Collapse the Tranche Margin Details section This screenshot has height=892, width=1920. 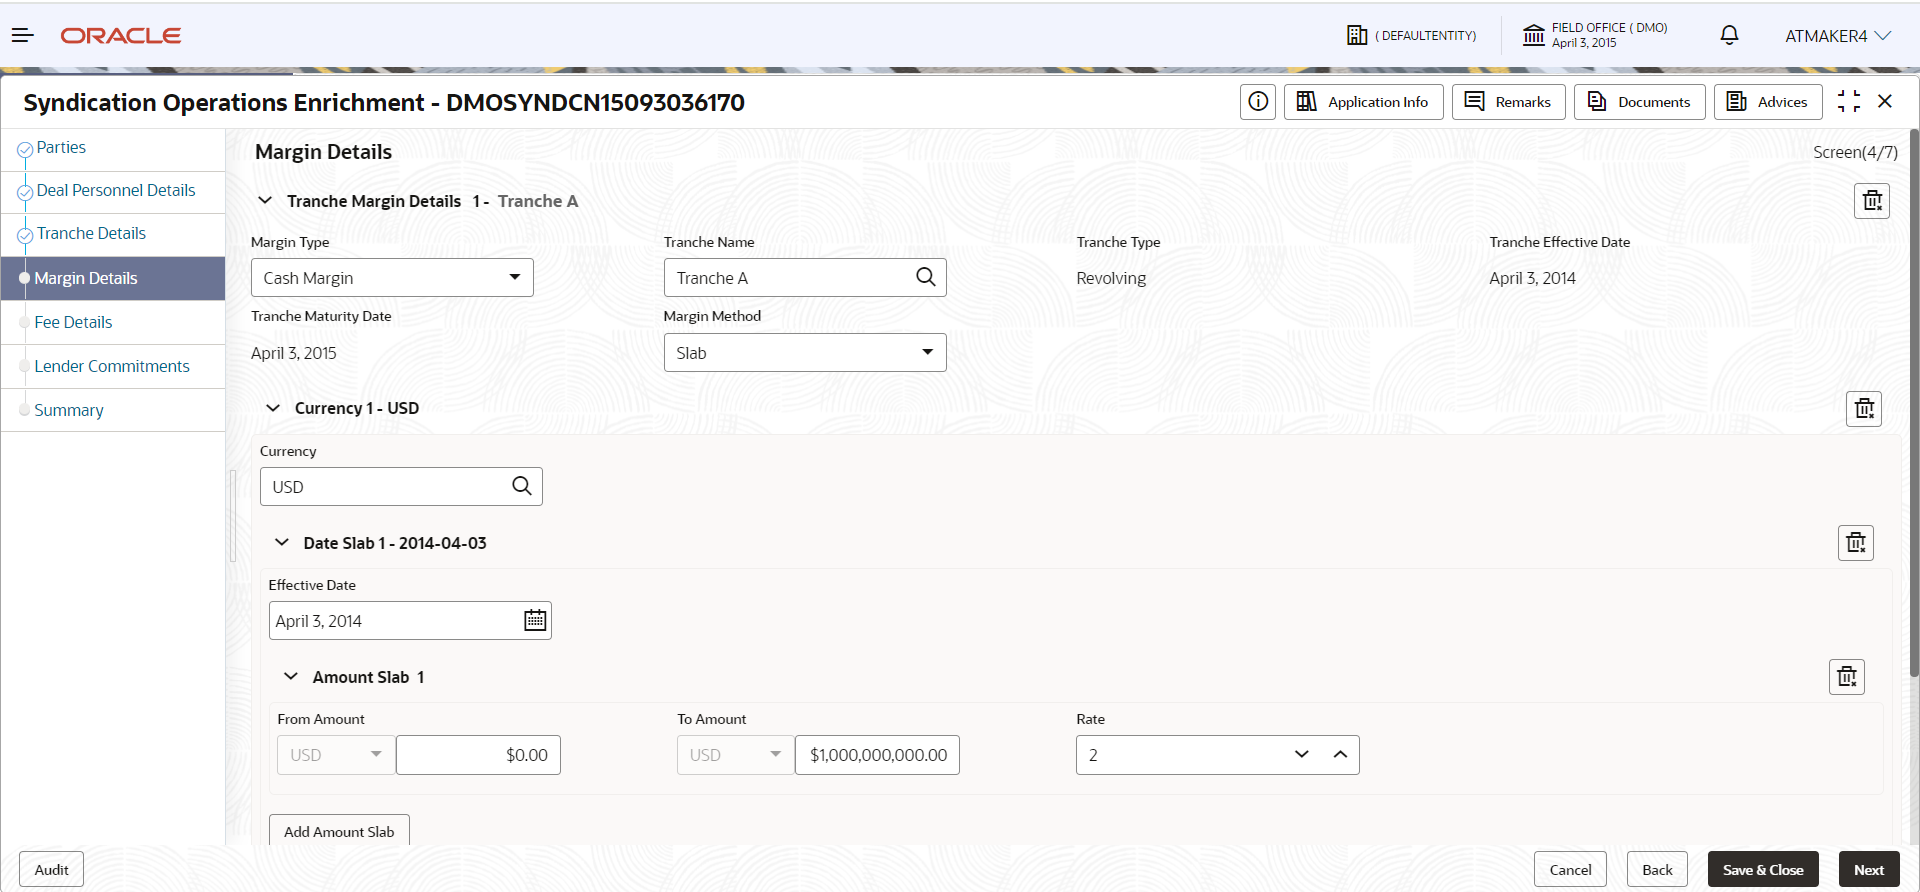point(265,200)
